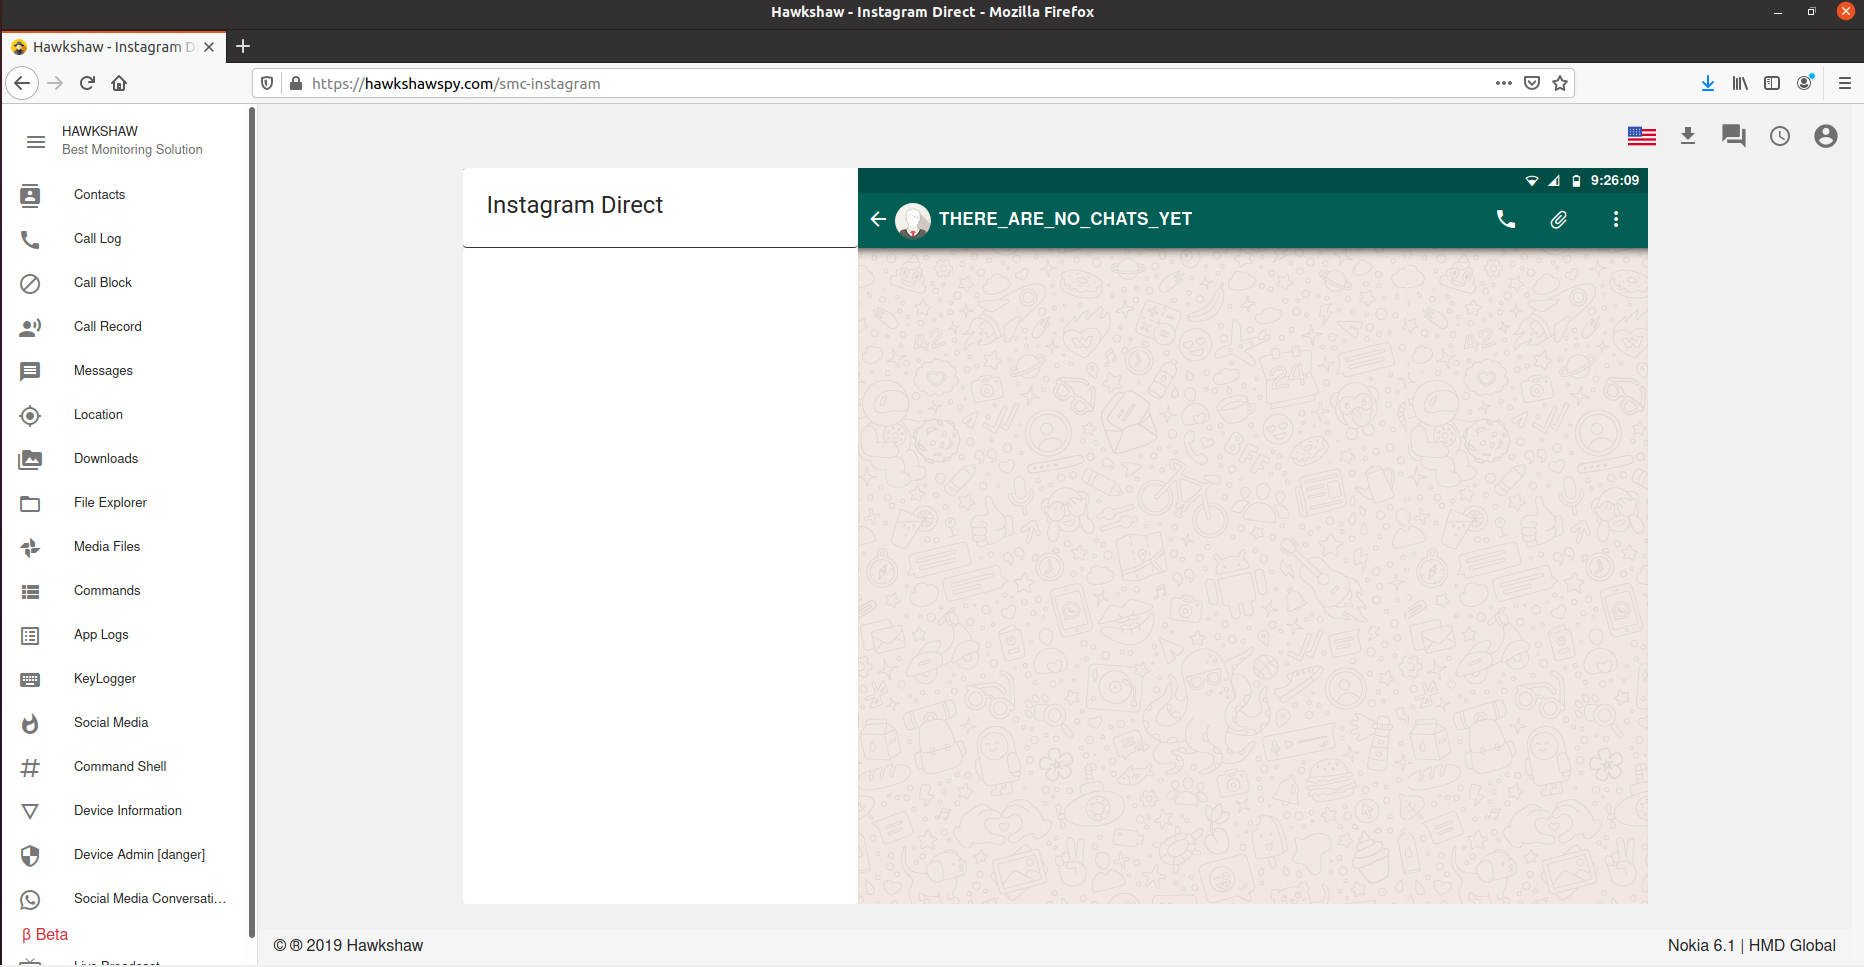This screenshot has height=967, width=1864.
Task: Open File Explorer from sidebar
Action: coord(110,503)
